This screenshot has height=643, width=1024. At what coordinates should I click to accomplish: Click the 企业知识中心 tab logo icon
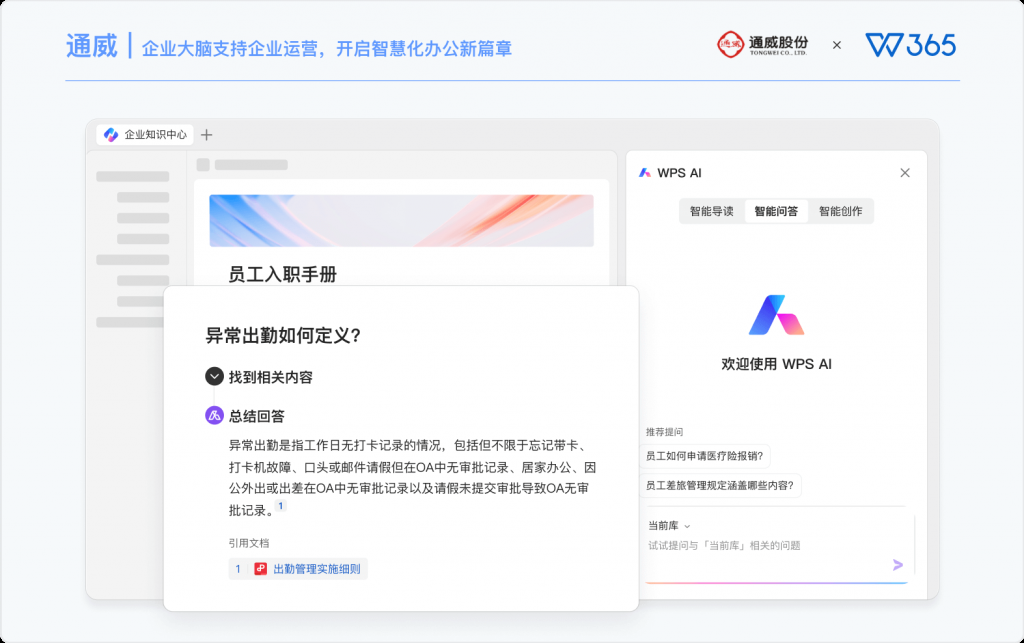(111, 134)
